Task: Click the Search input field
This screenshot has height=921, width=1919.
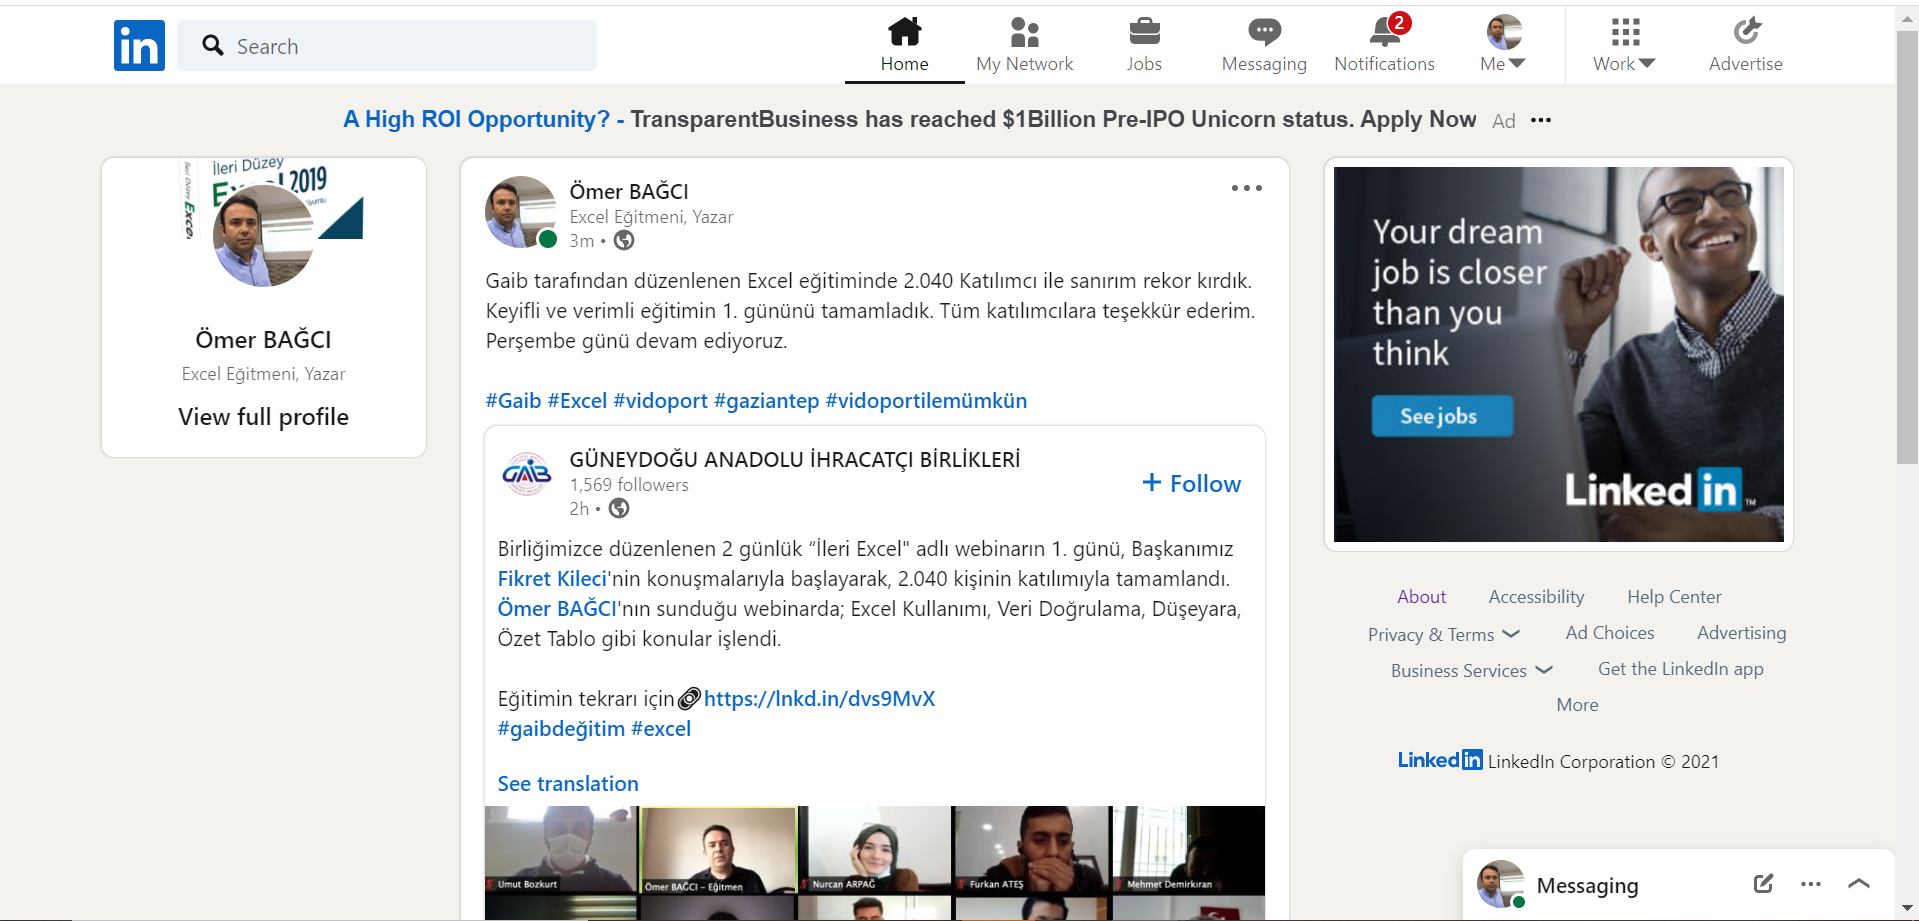Action: pos(387,46)
